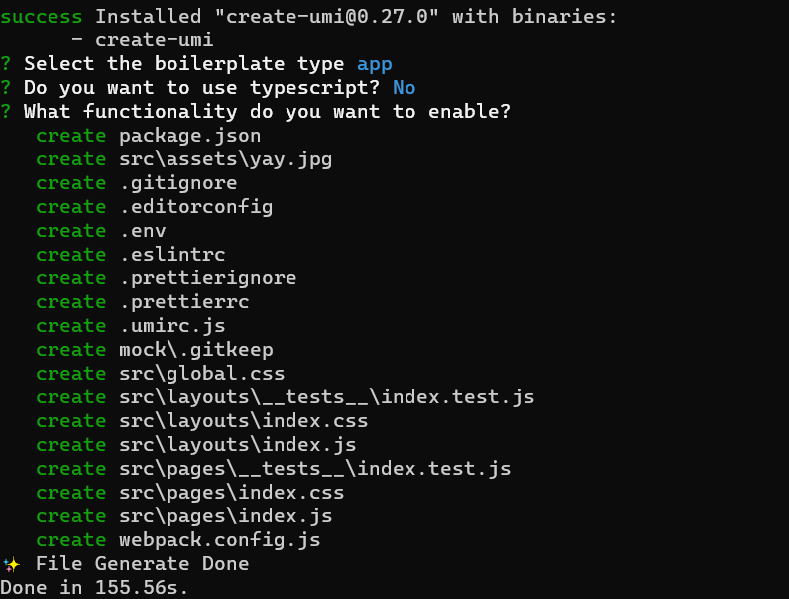Click the .gitignore file name
The width and height of the screenshot is (789, 599).
[179, 183]
